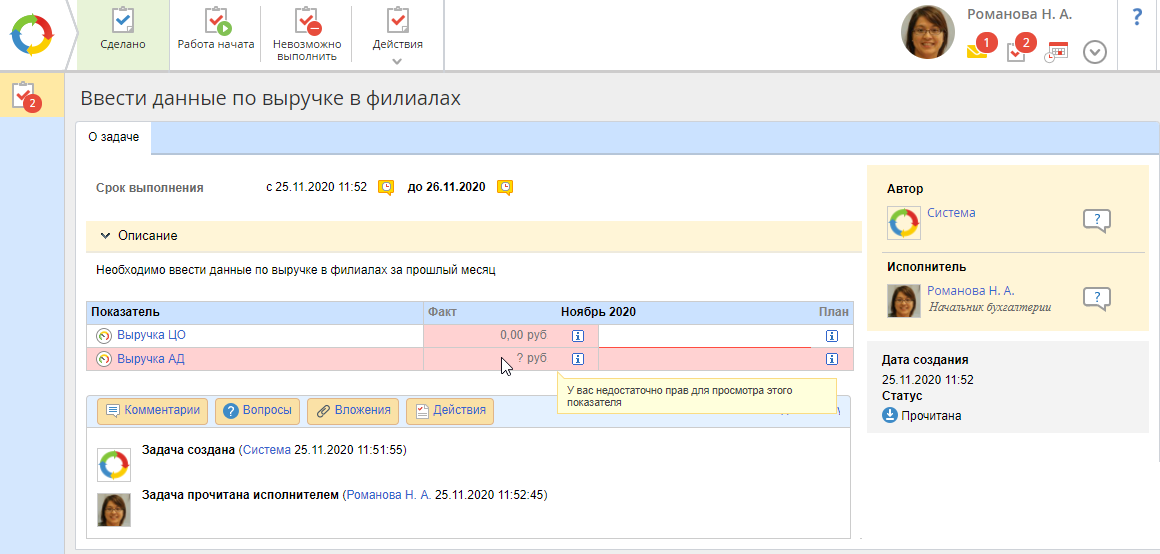Click the plan input field for Выручка ЦО
This screenshot has width=1160, height=554.
(705, 336)
